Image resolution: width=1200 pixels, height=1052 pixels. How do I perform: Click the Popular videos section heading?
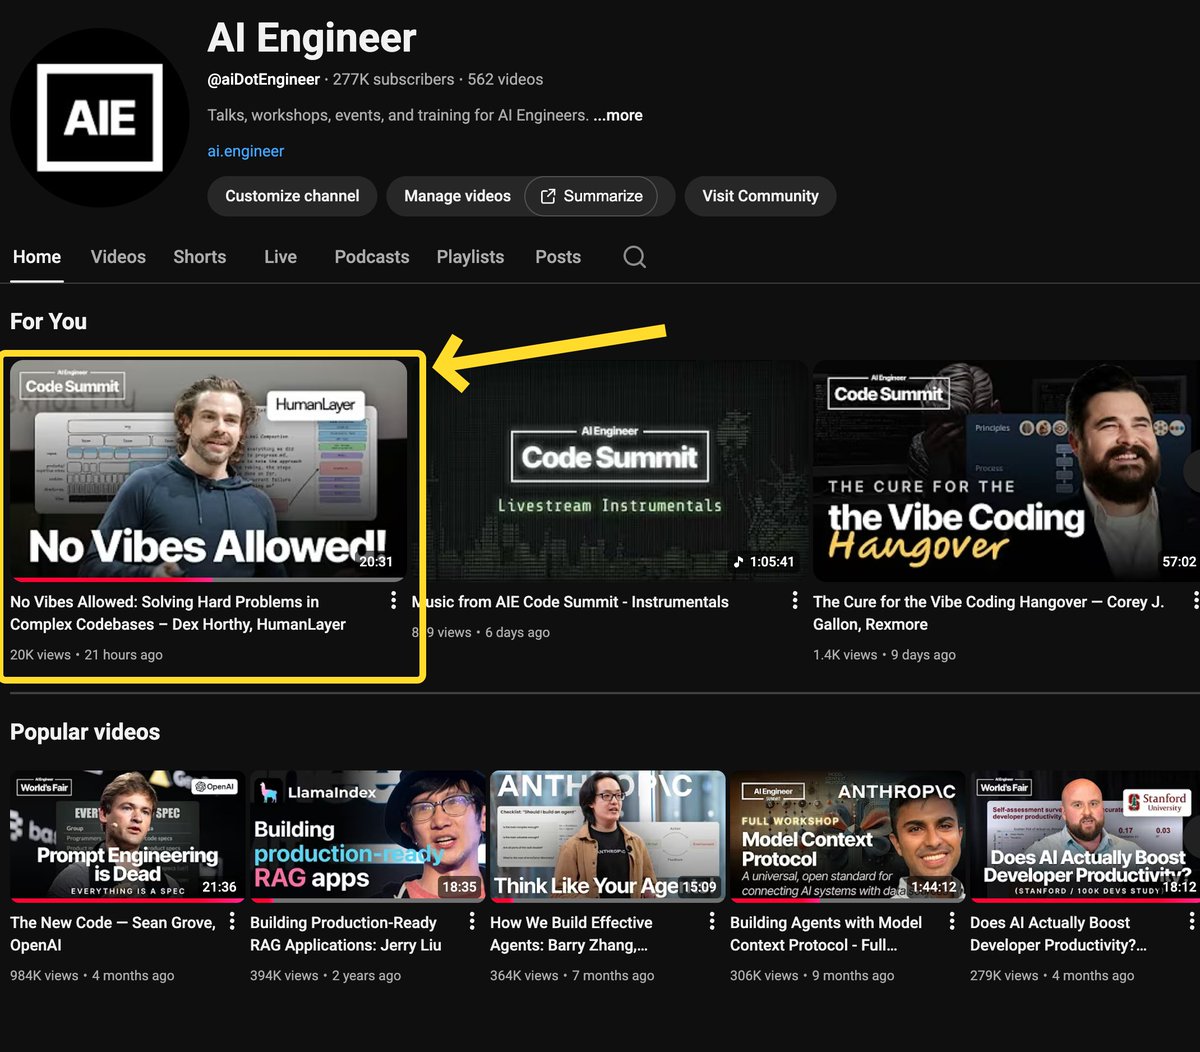pos(85,732)
